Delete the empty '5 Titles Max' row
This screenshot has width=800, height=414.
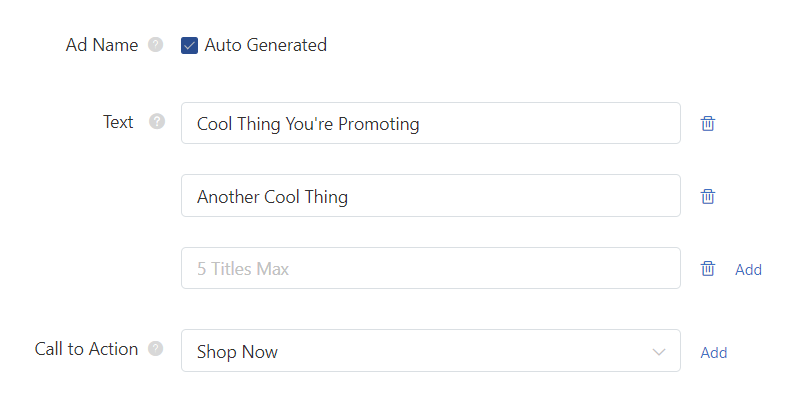[708, 269]
